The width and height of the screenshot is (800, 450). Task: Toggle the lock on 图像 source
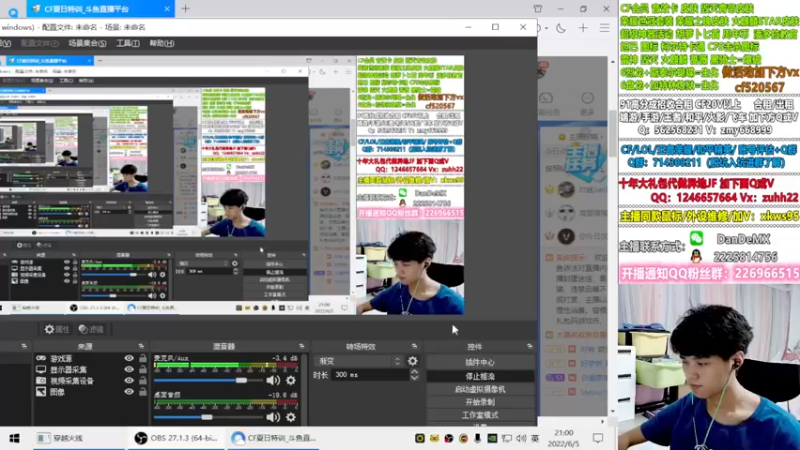pos(143,392)
